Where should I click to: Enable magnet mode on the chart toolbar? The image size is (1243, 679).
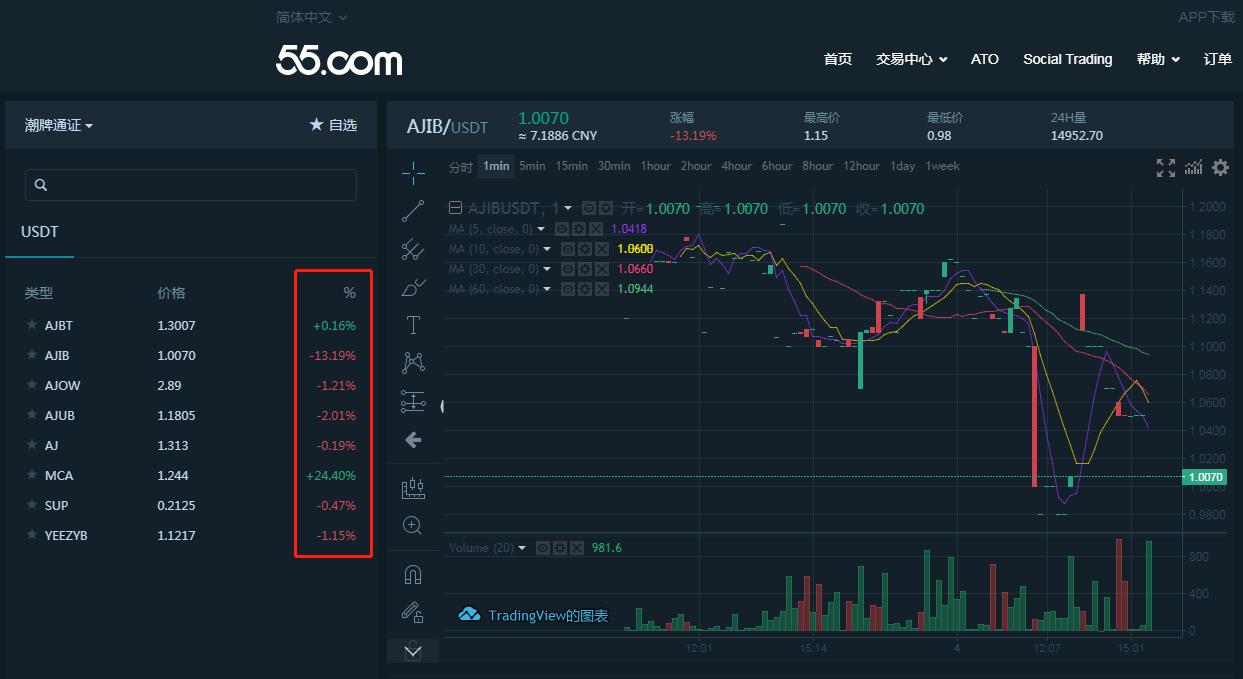pos(412,572)
